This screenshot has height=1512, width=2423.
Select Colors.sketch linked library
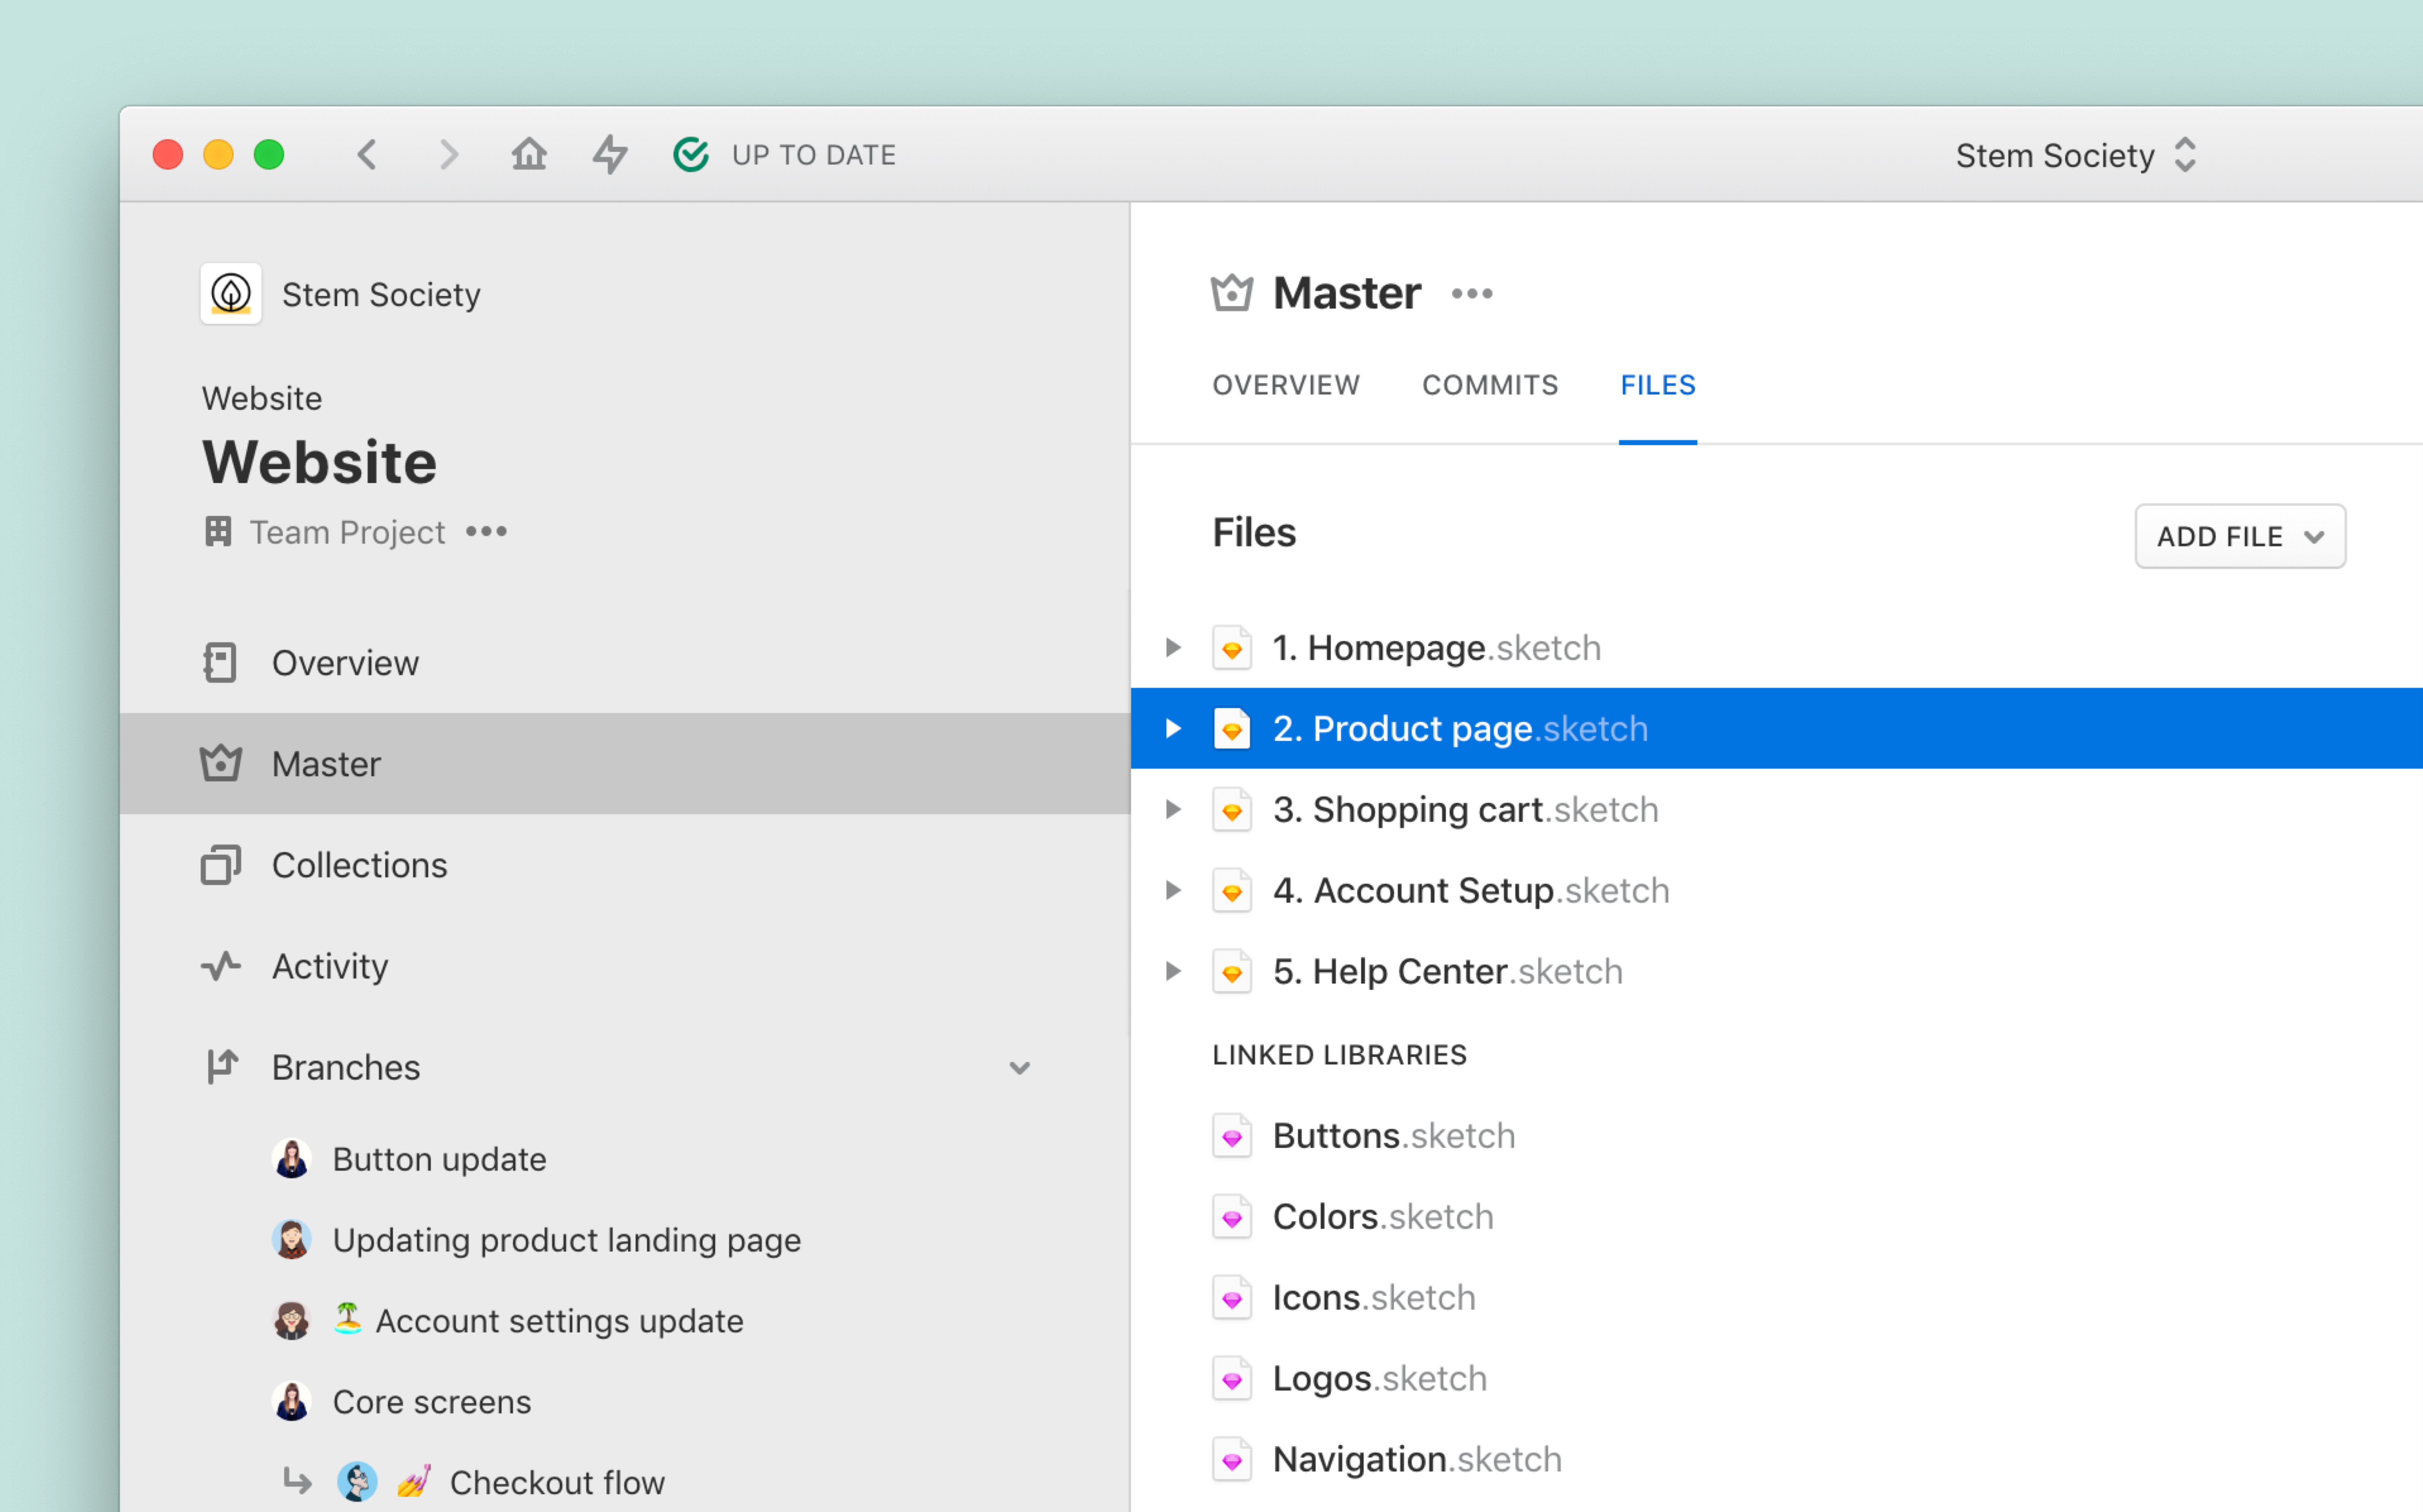tap(1383, 1217)
